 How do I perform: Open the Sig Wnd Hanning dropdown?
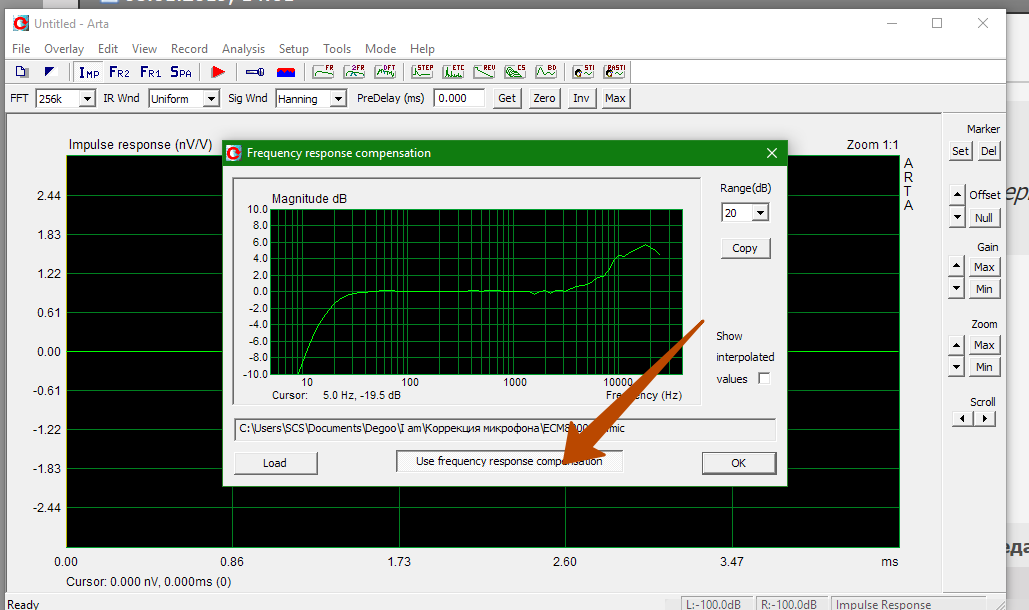coord(337,99)
